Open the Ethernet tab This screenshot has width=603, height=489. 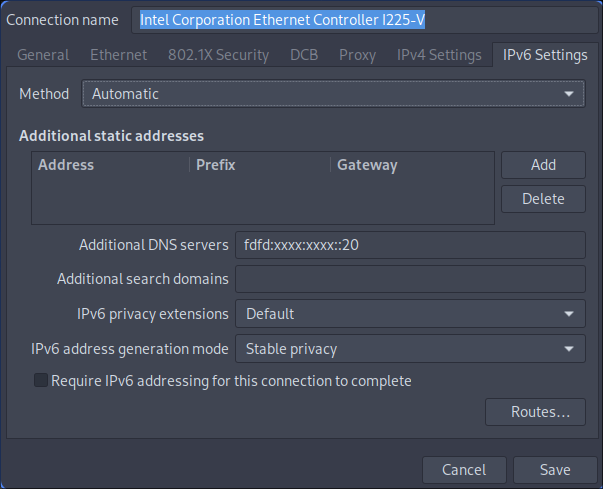(x=118, y=55)
